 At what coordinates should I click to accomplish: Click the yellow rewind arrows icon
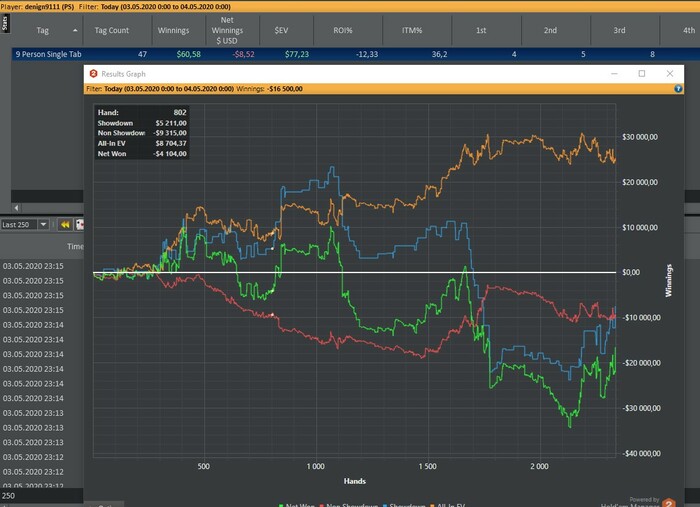tap(65, 224)
